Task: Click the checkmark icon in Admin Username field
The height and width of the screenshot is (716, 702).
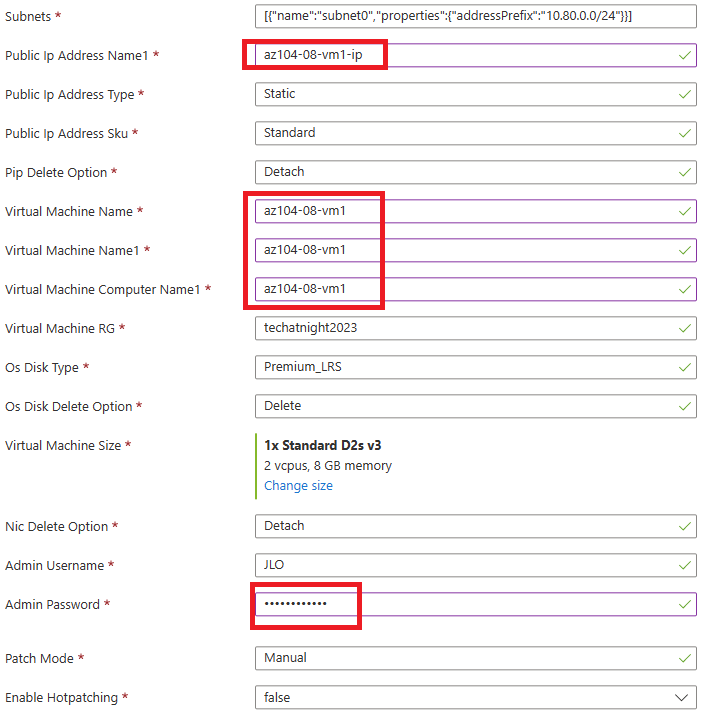Action: pos(684,566)
